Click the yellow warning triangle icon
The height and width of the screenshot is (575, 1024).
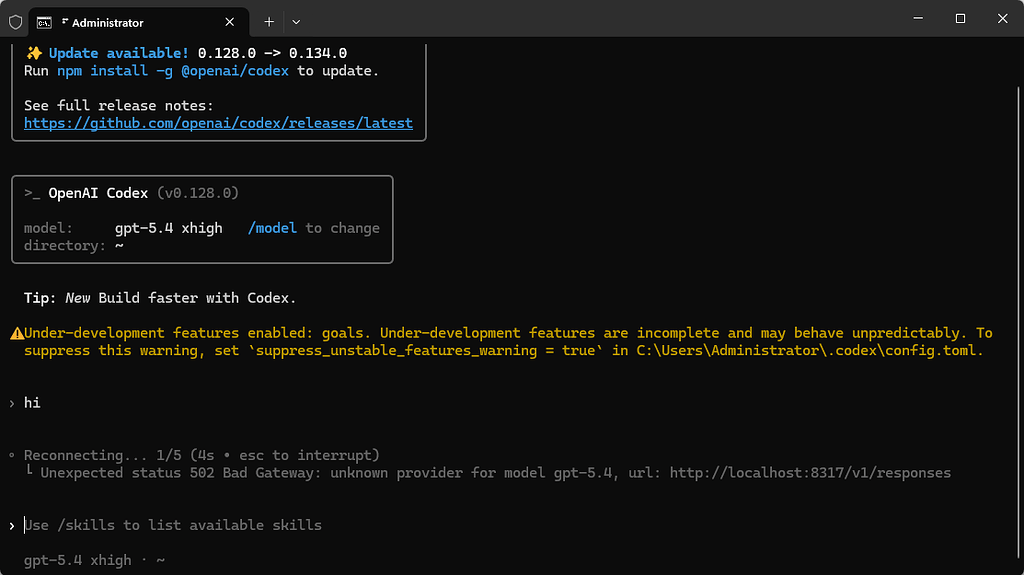(17, 334)
